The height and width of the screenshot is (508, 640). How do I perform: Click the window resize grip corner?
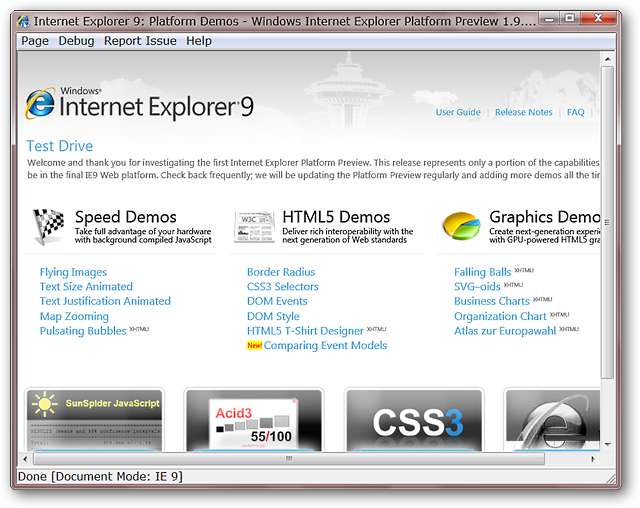(610, 478)
